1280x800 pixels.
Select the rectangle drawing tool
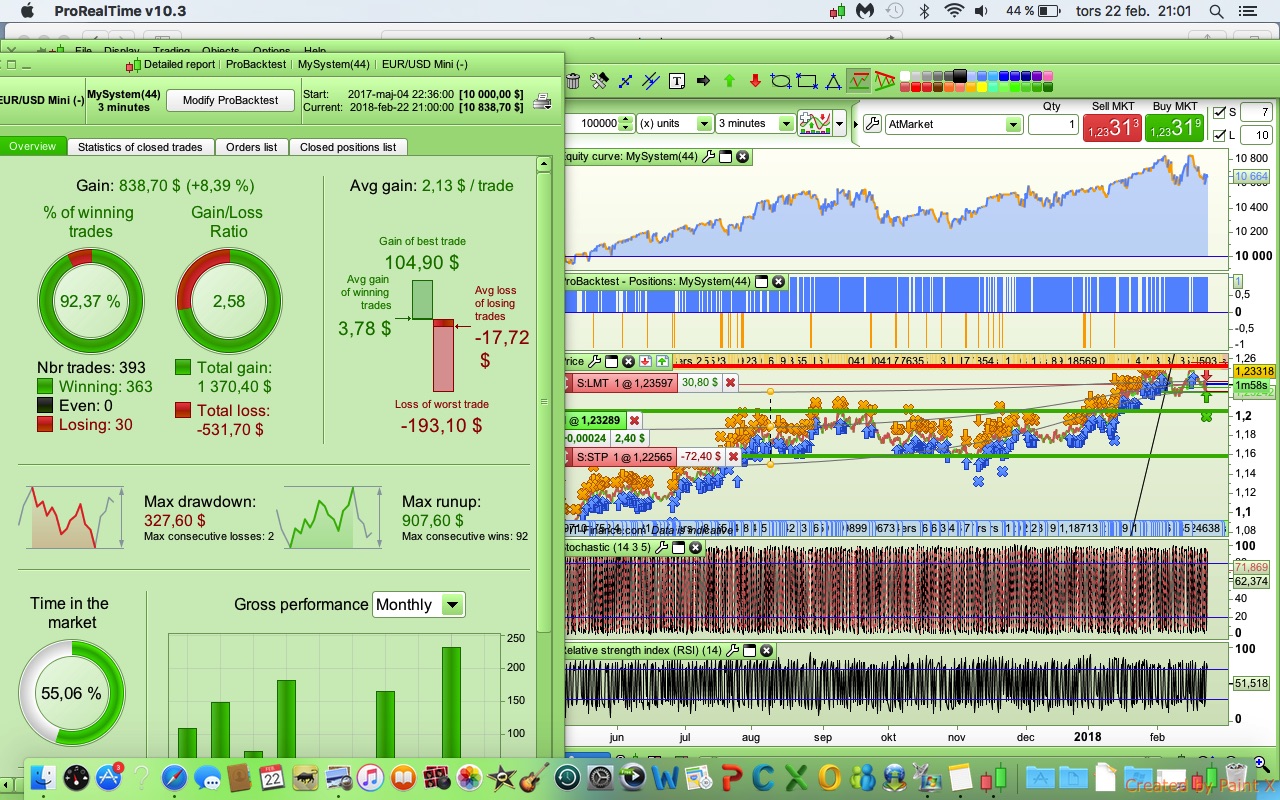tap(806, 81)
